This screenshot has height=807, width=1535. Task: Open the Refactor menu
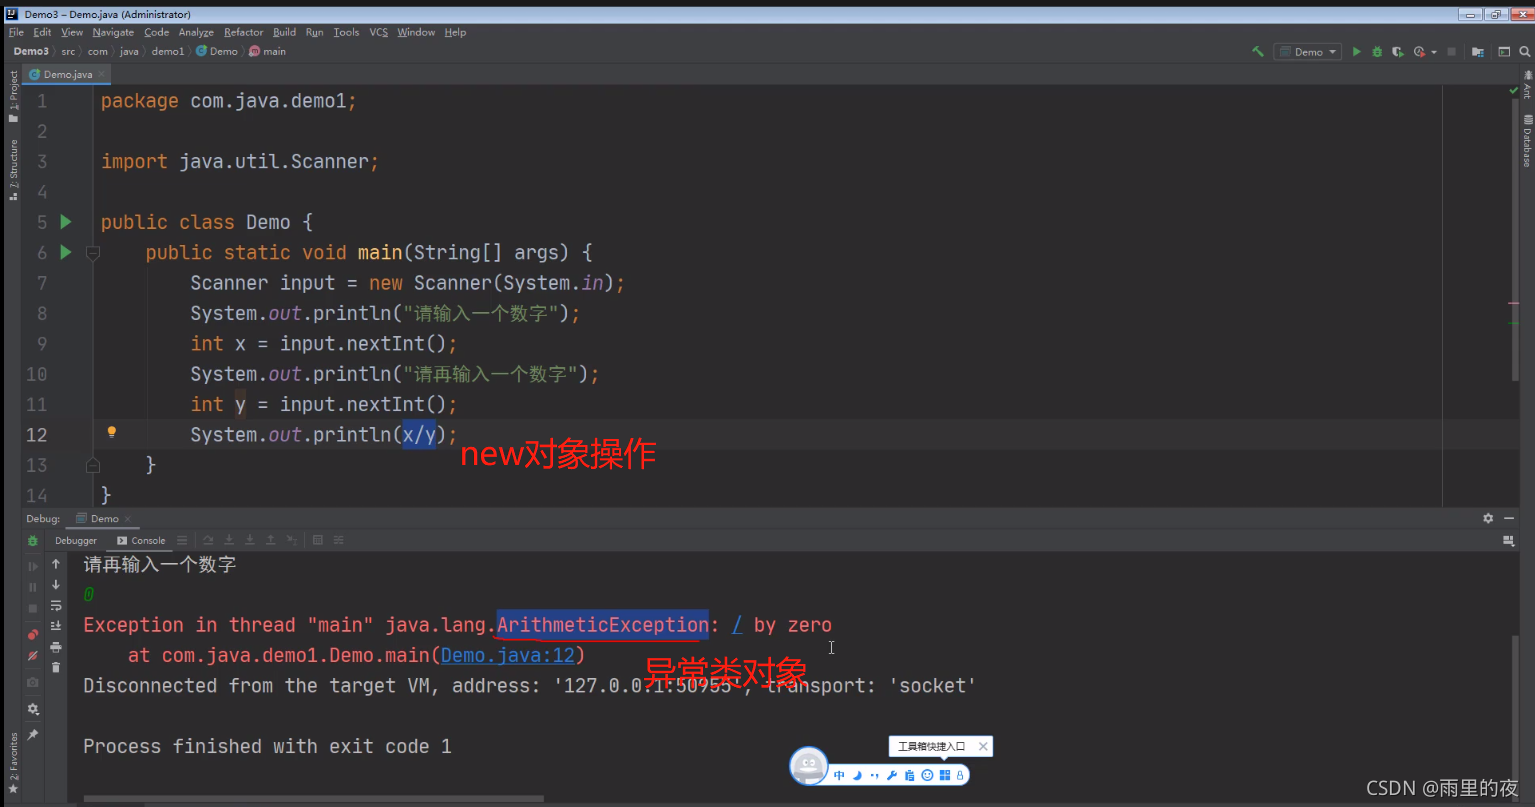(x=243, y=32)
